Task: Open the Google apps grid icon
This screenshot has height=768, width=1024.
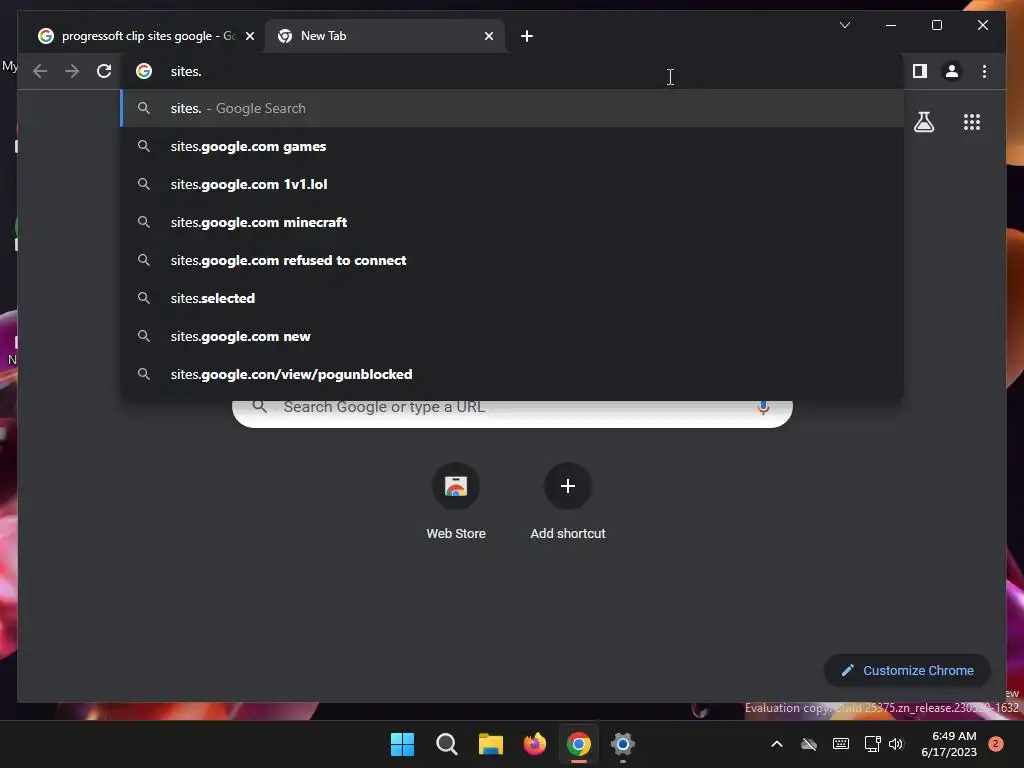Action: pyautogui.click(x=972, y=122)
